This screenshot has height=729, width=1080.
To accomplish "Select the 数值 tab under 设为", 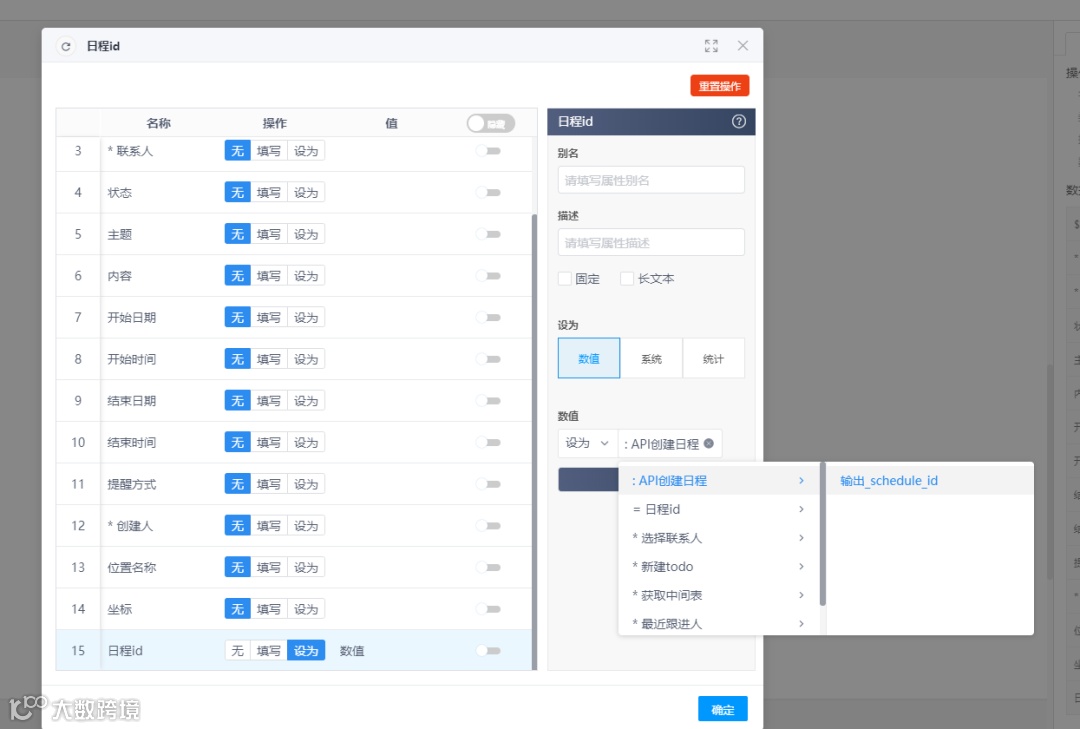I will tap(589, 358).
